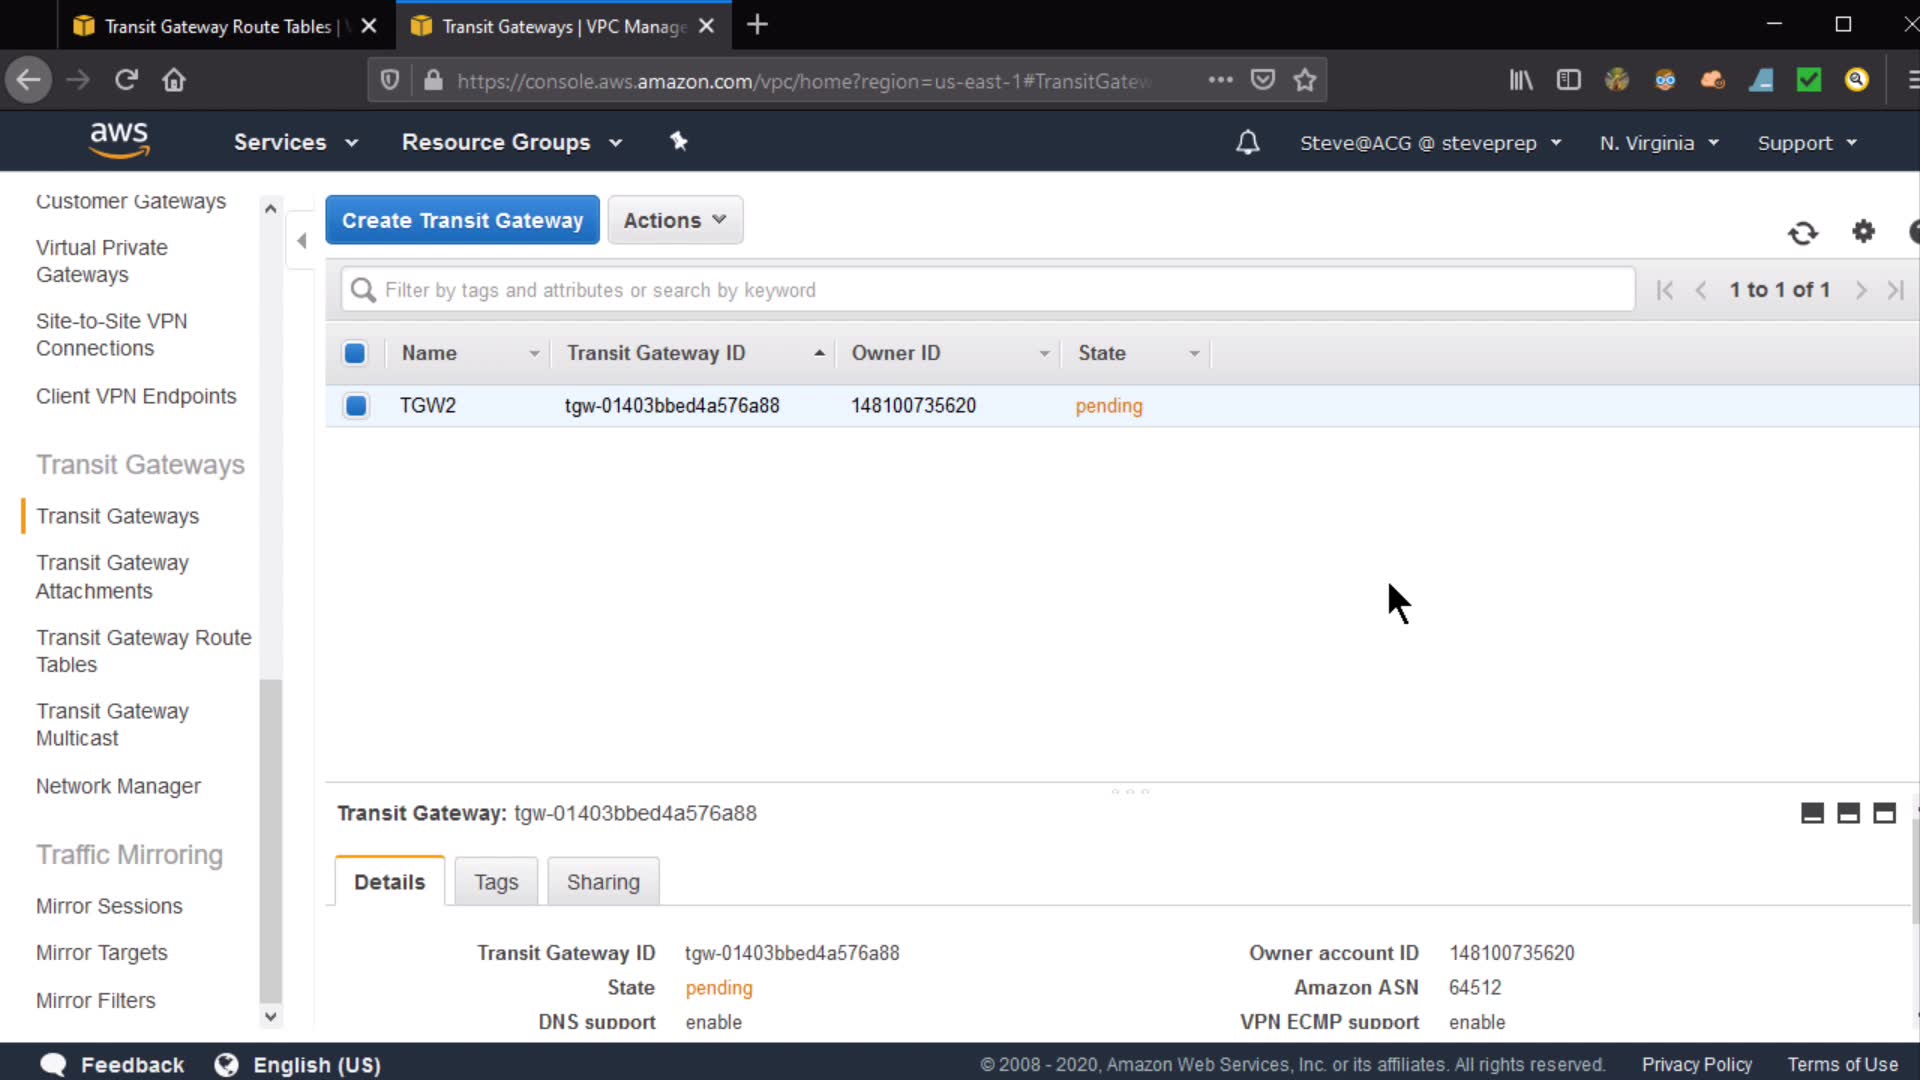The image size is (1920, 1080).
Task: Click the sidebar vertical scrollbar thumb
Action: (x=270, y=840)
